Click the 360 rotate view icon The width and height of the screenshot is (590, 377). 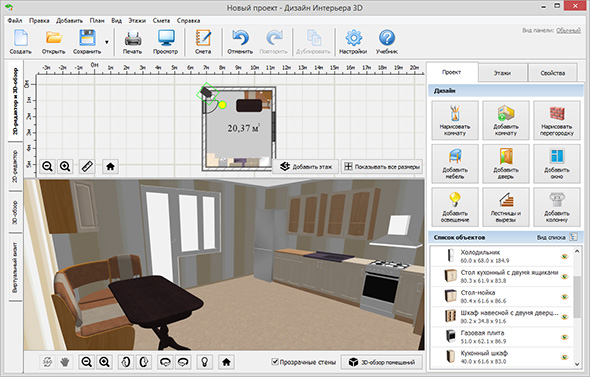tap(47, 362)
